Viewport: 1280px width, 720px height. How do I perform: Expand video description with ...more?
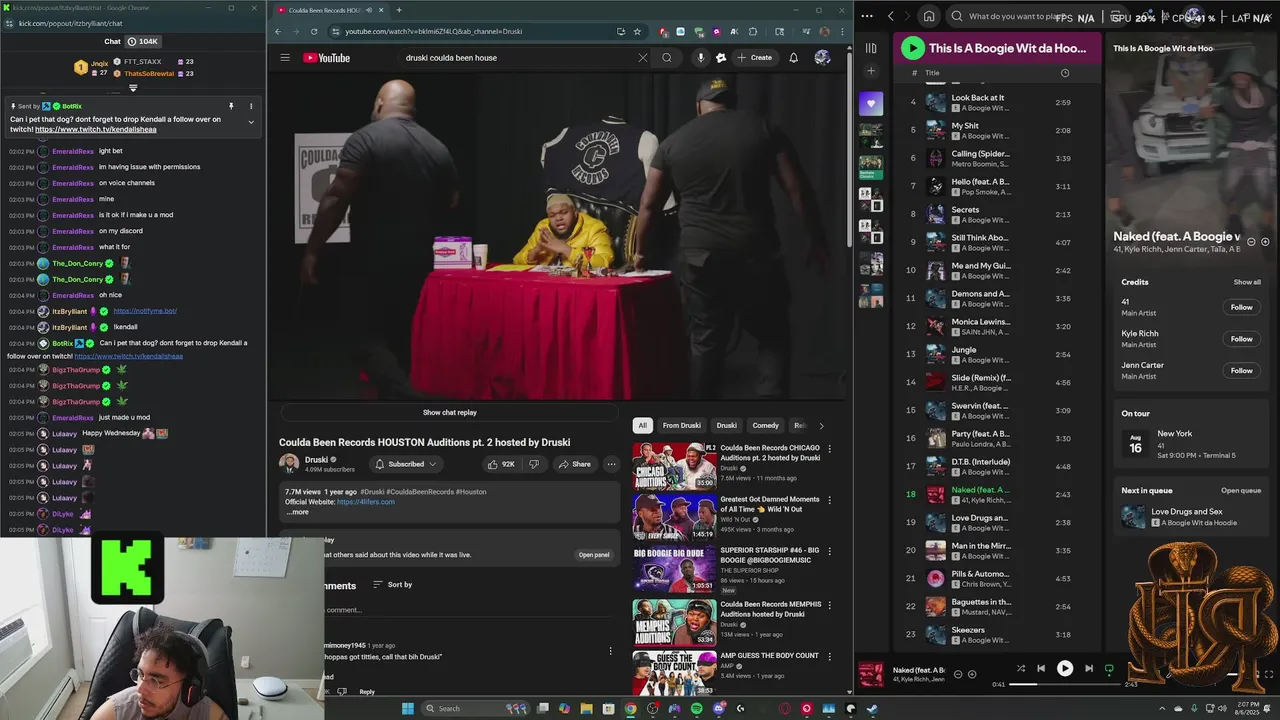point(298,512)
